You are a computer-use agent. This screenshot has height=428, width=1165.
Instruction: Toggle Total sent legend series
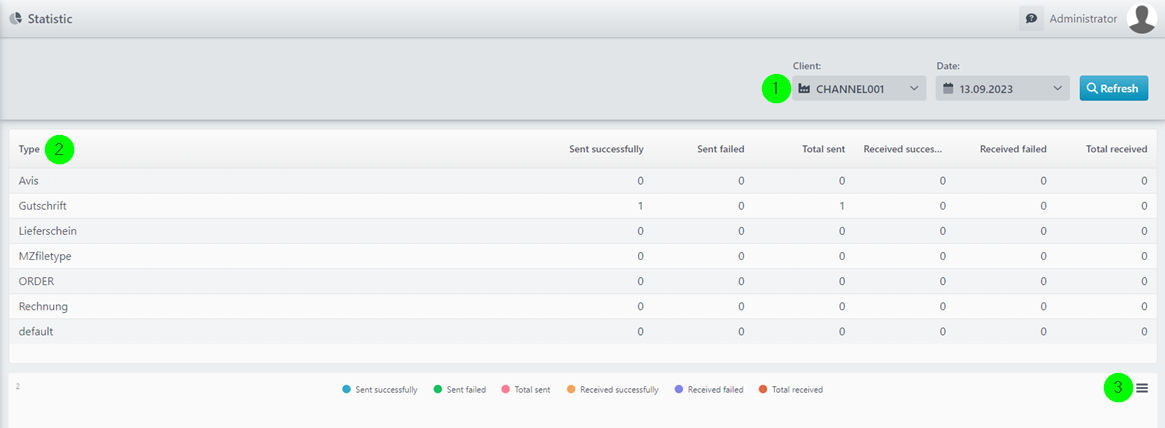click(526, 389)
